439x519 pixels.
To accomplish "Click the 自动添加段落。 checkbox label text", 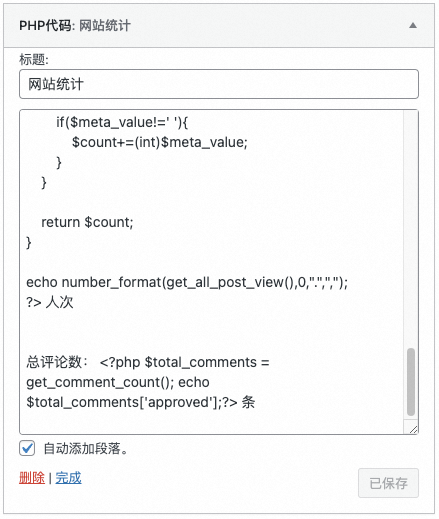I will coord(86,448).
